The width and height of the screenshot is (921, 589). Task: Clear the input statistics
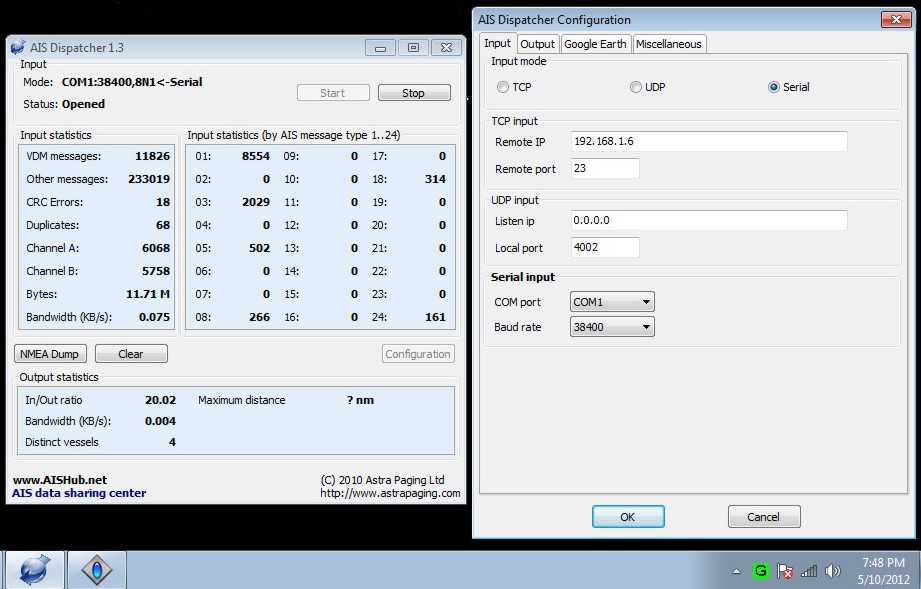(131, 354)
